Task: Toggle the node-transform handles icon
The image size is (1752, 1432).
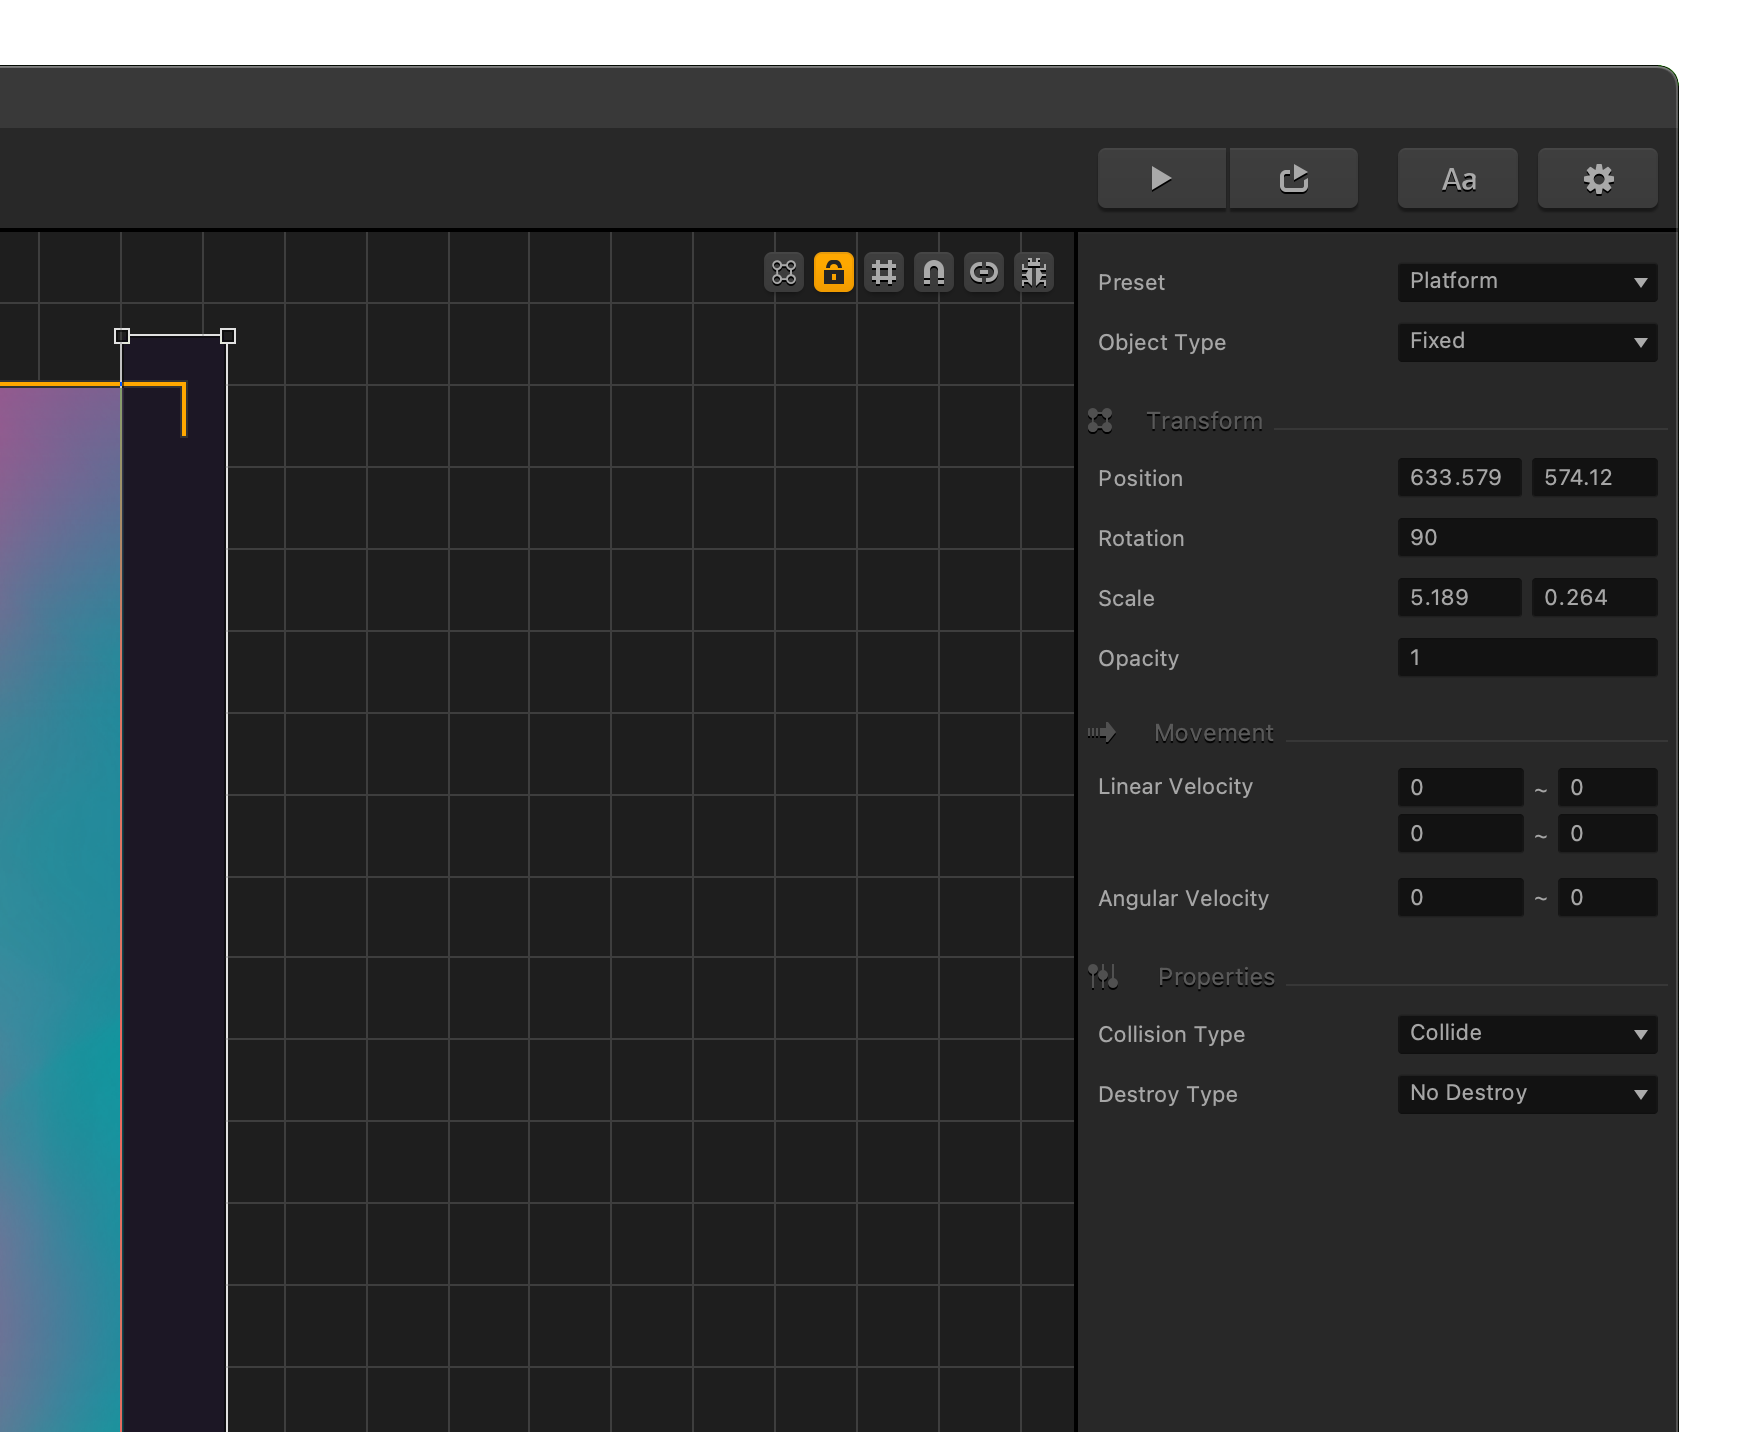Action: [784, 272]
